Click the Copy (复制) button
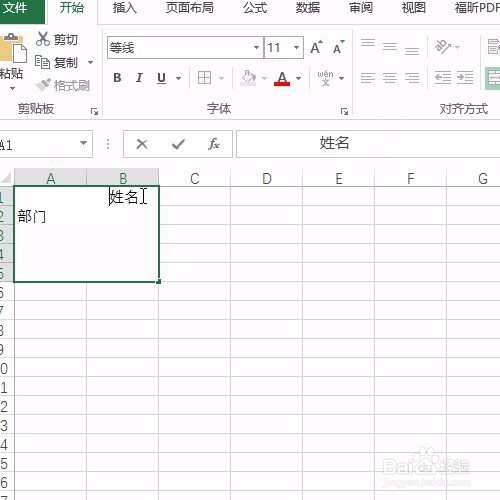Screen dimensions: 500x500 [57, 62]
